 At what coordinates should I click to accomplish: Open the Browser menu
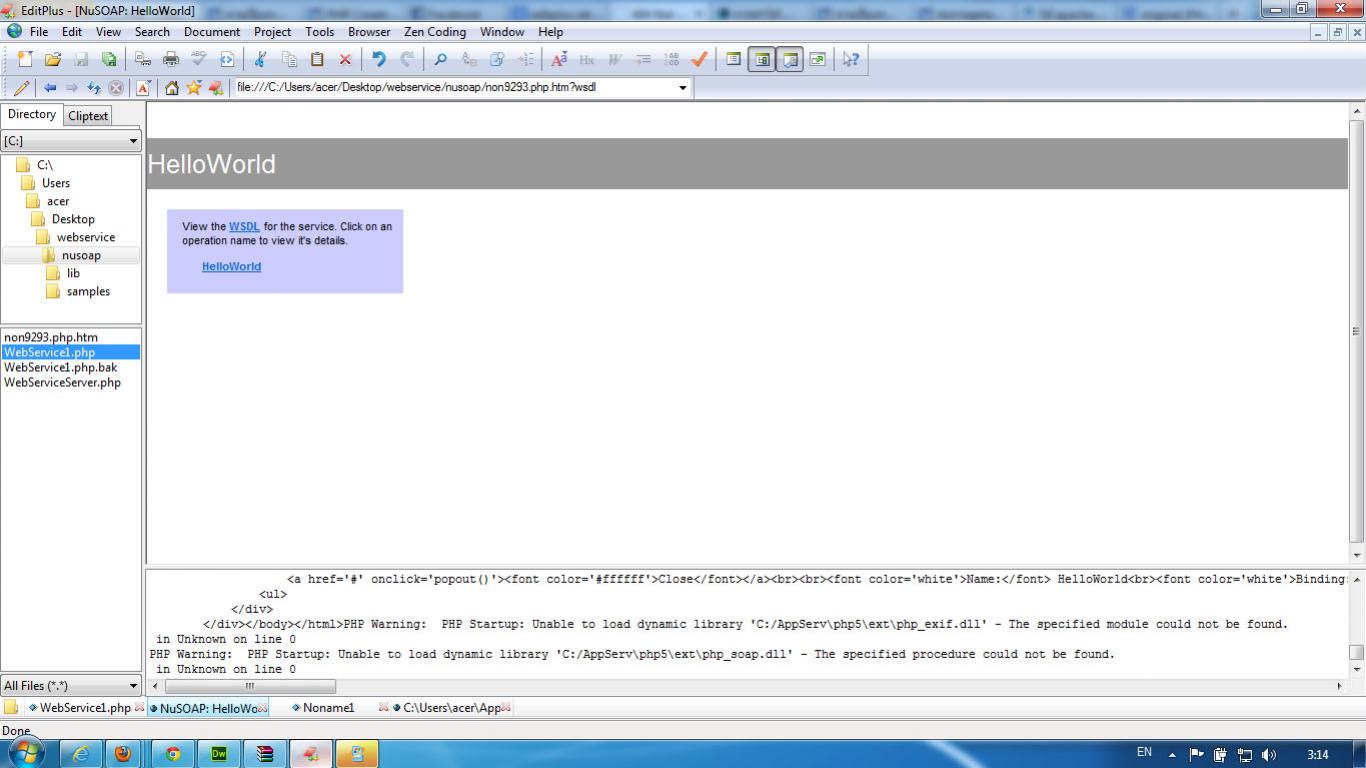click(369, 31)
